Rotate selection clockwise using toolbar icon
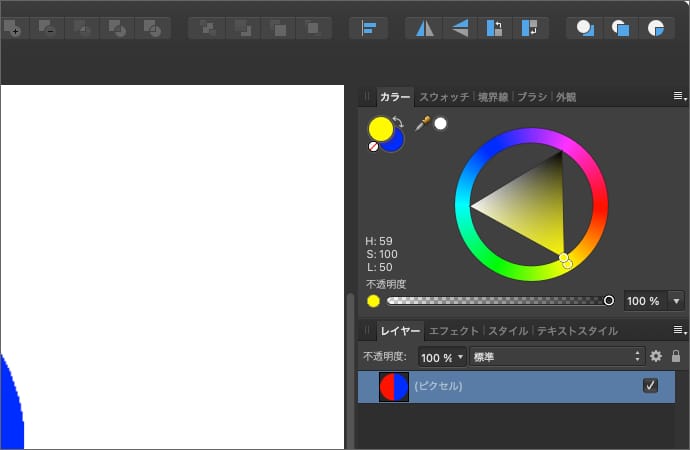 [530, 28]
